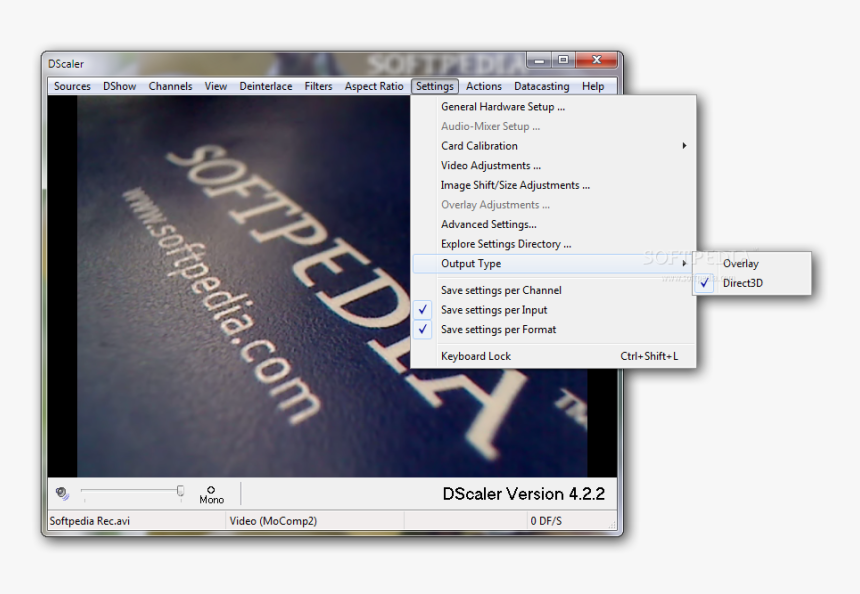Click the DScaler title bar text
860x594 pixels.
(x=66, y=64)
